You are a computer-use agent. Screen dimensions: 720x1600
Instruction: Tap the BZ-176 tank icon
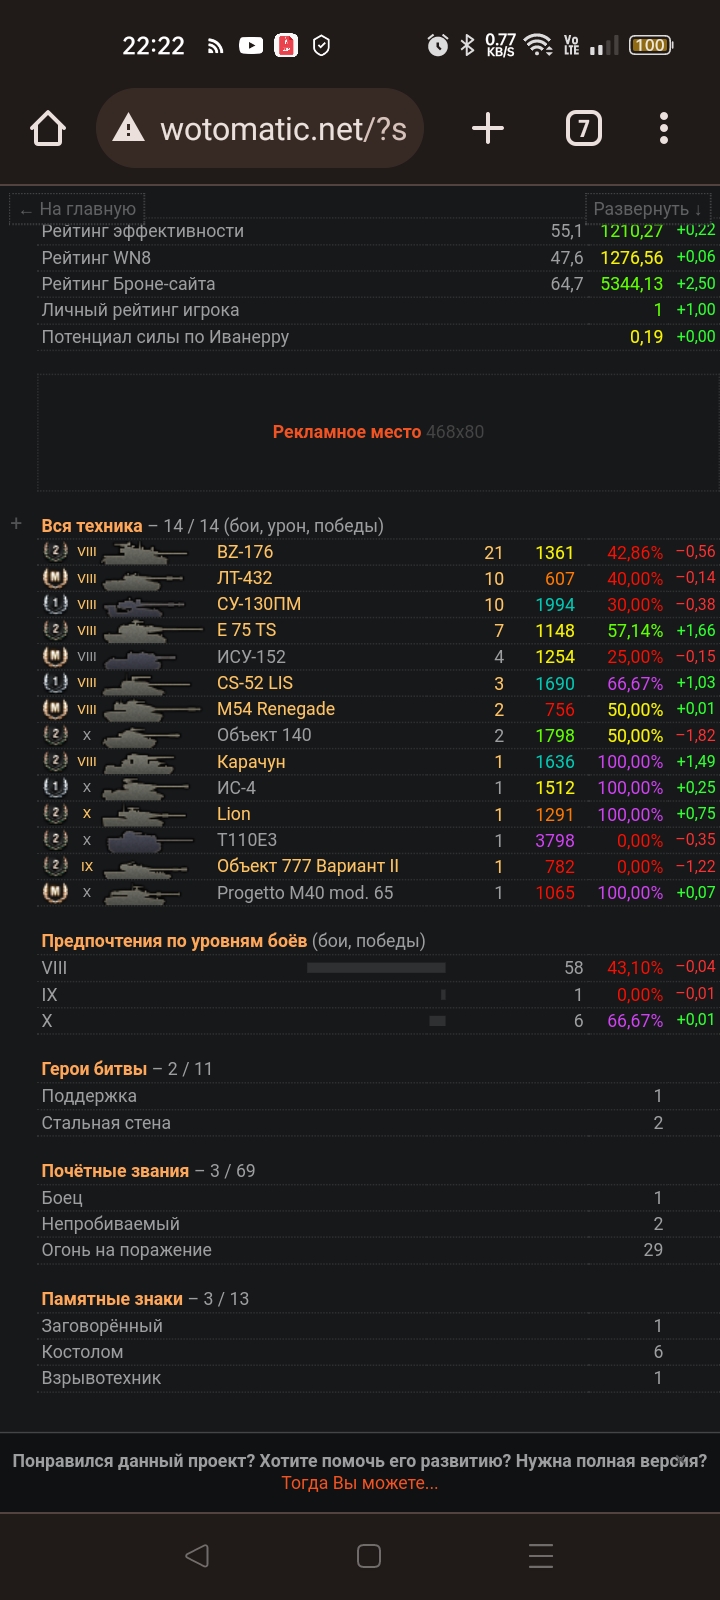pyautogui.click(x=146, y=552)
